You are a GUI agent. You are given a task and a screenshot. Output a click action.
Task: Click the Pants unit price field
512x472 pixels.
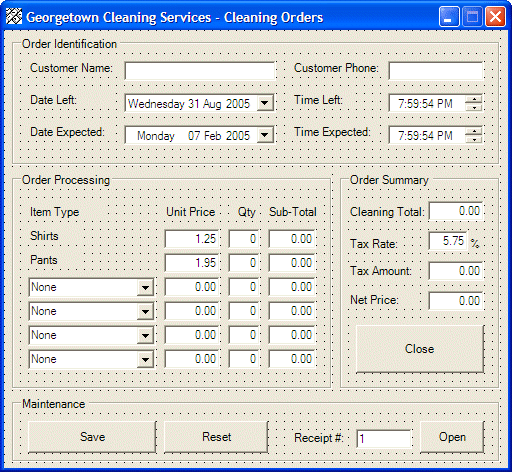tap(192, 263)
